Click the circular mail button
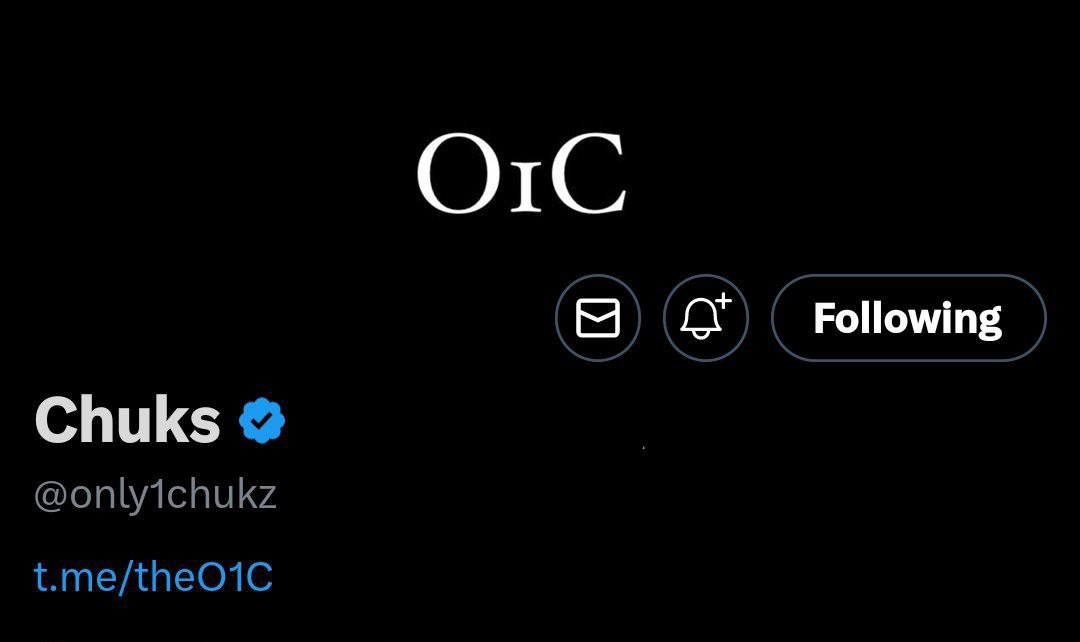The image size is (1080, 642). pos(598,318)
